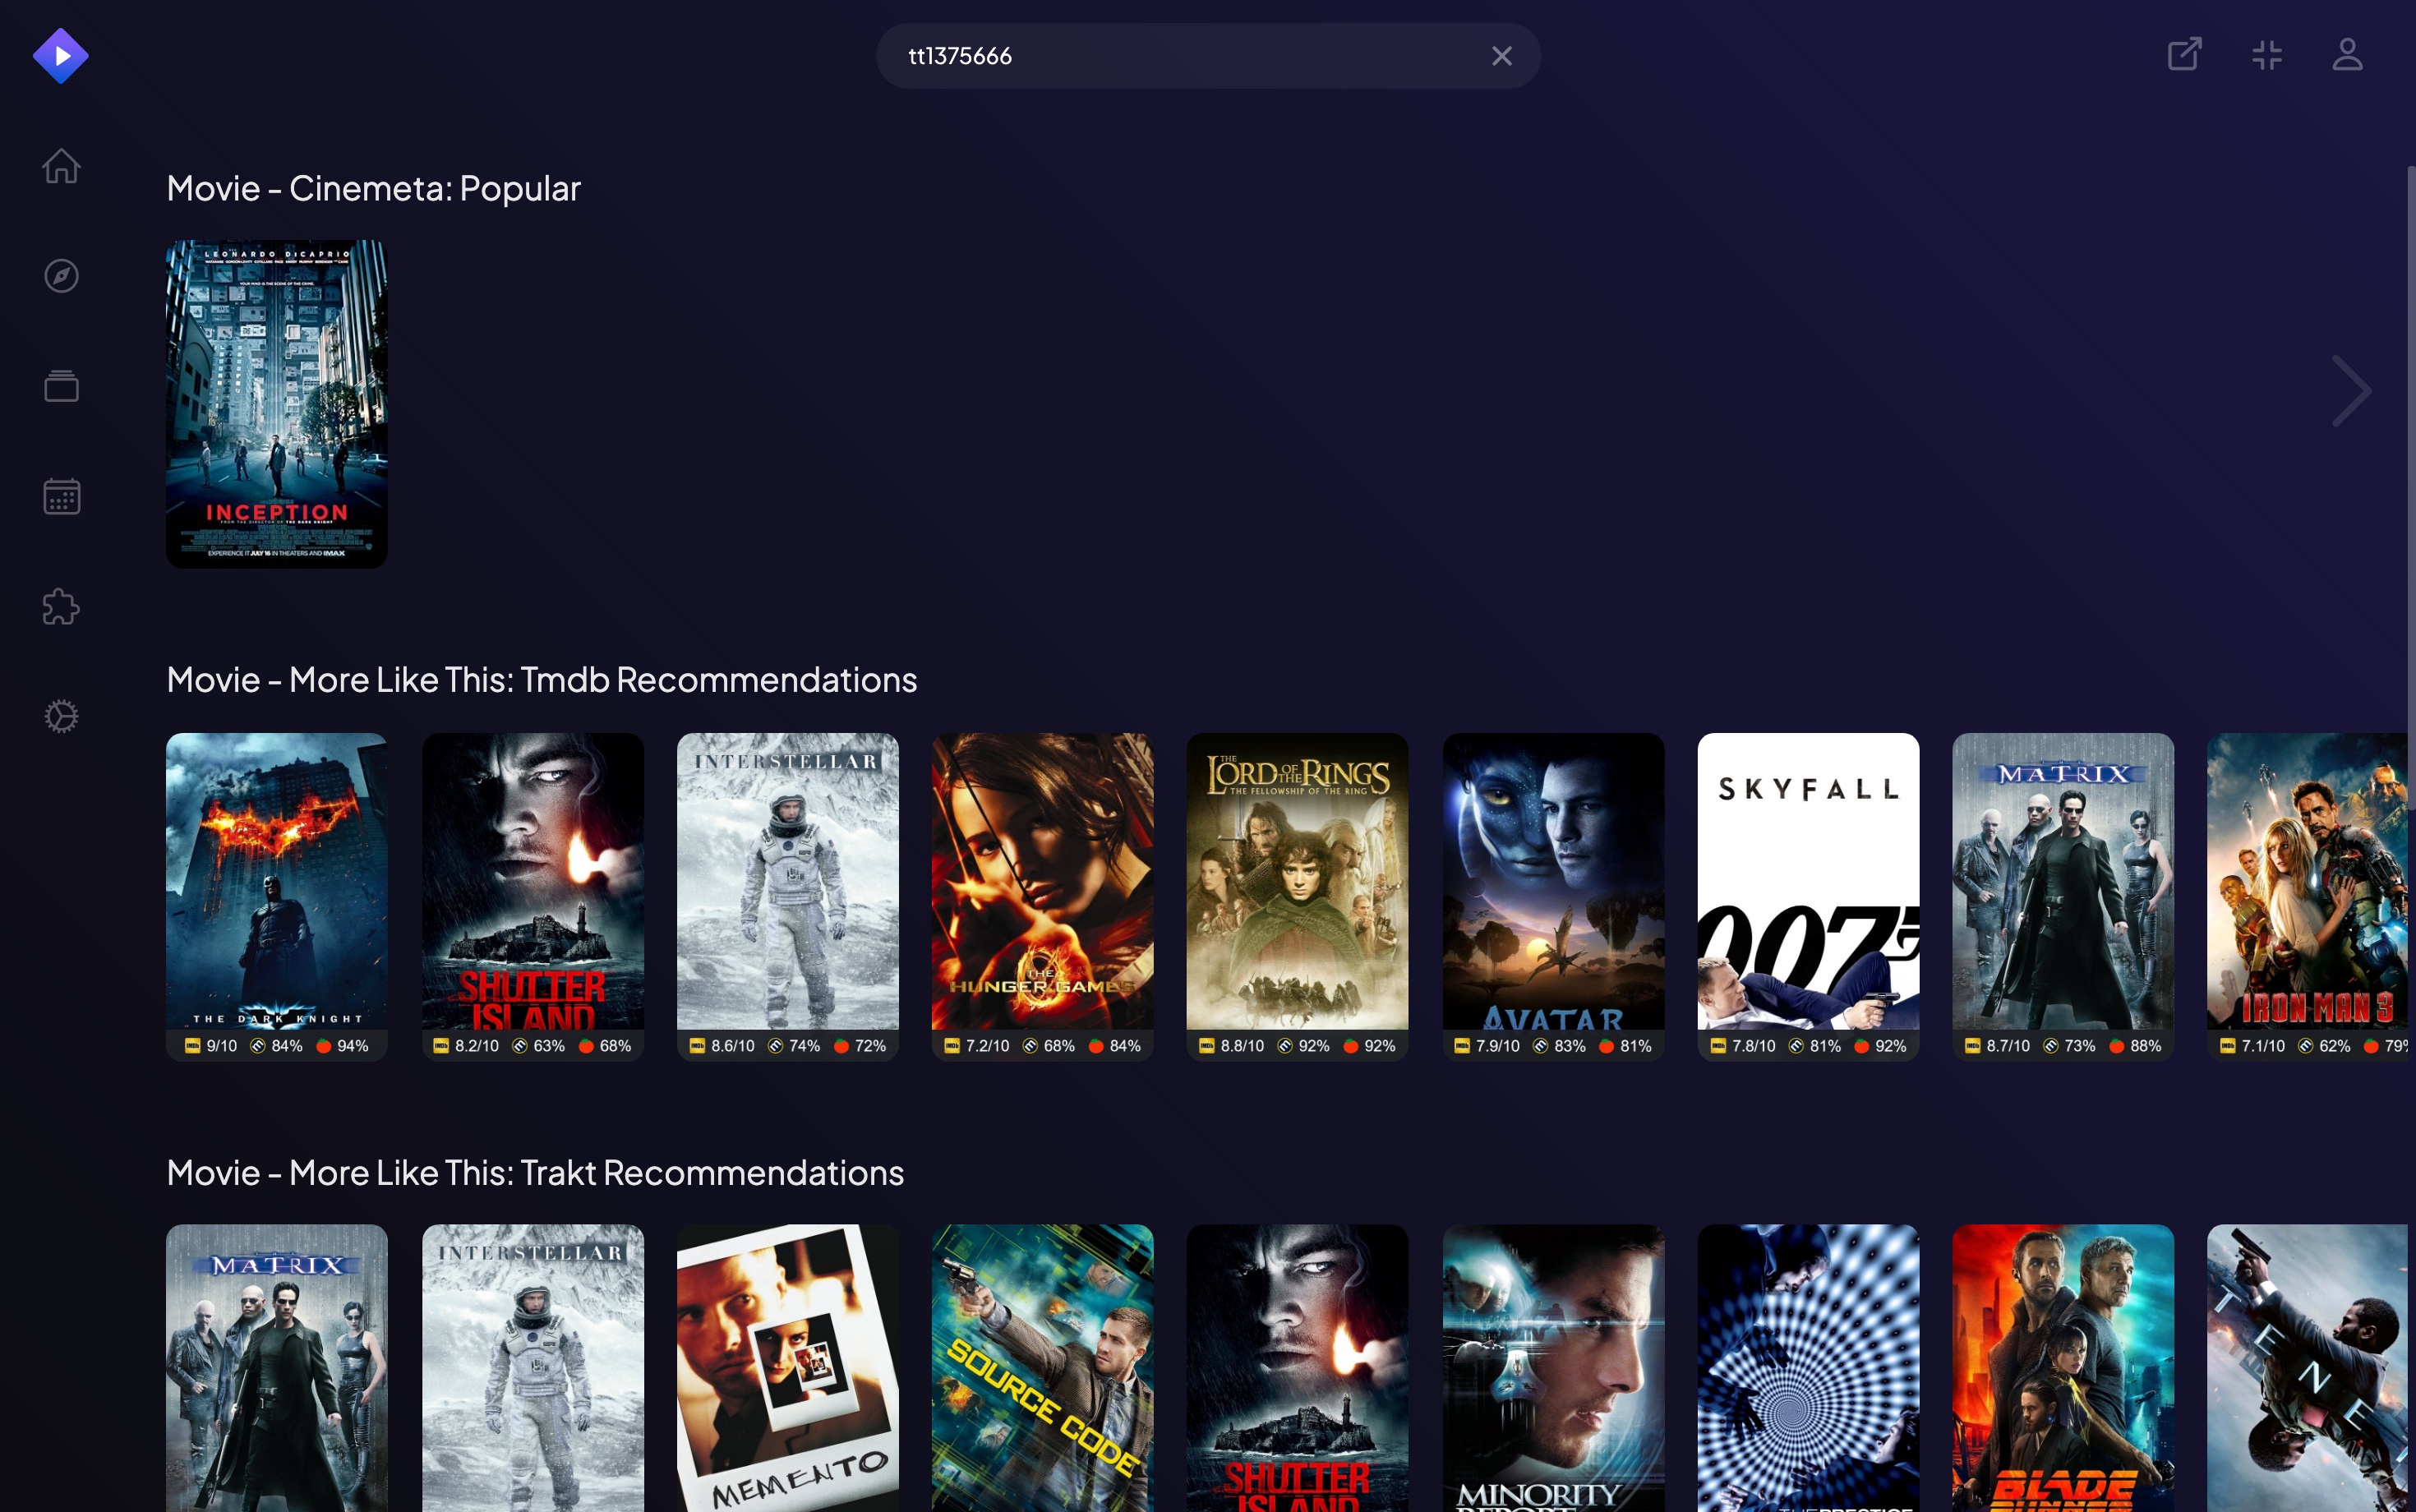
Task: Open the Calendar icon in sidebar
Action: tap(61, 496)
